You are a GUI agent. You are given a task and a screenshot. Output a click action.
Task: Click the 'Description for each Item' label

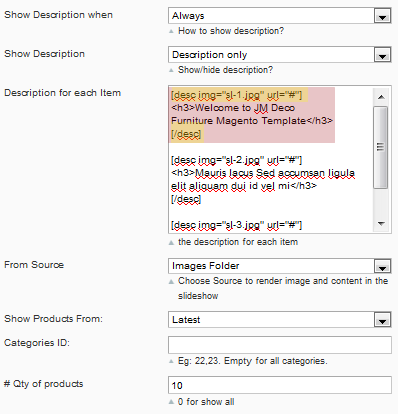click(62, 93)
